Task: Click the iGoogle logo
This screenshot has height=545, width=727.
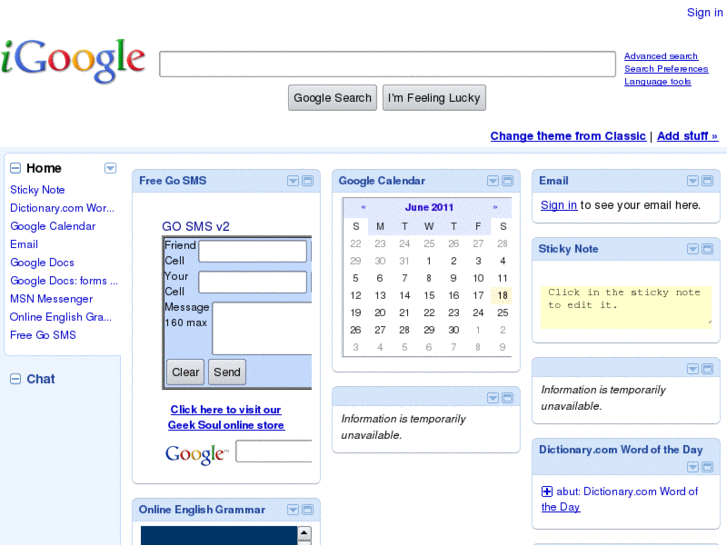Action: tap(73, 60)
